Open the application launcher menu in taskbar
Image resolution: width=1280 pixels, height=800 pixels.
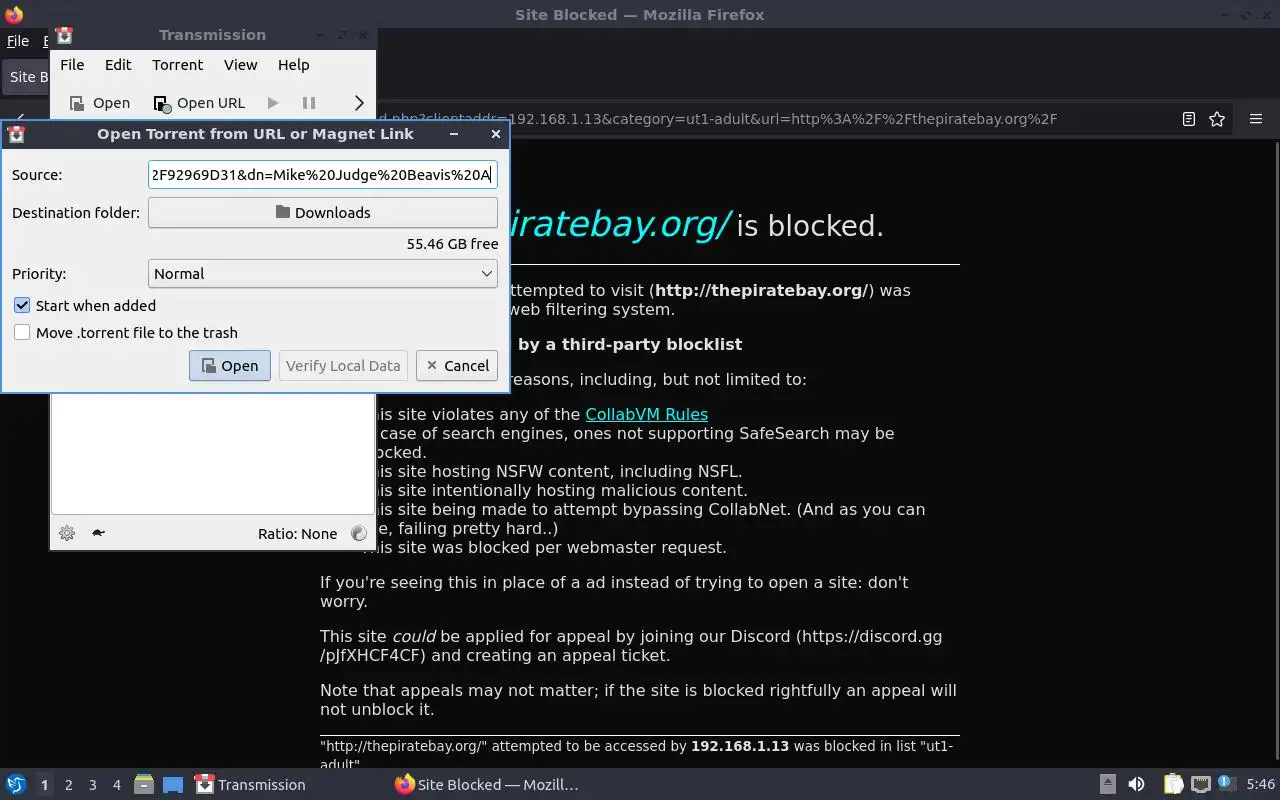[x=15, y=785]
